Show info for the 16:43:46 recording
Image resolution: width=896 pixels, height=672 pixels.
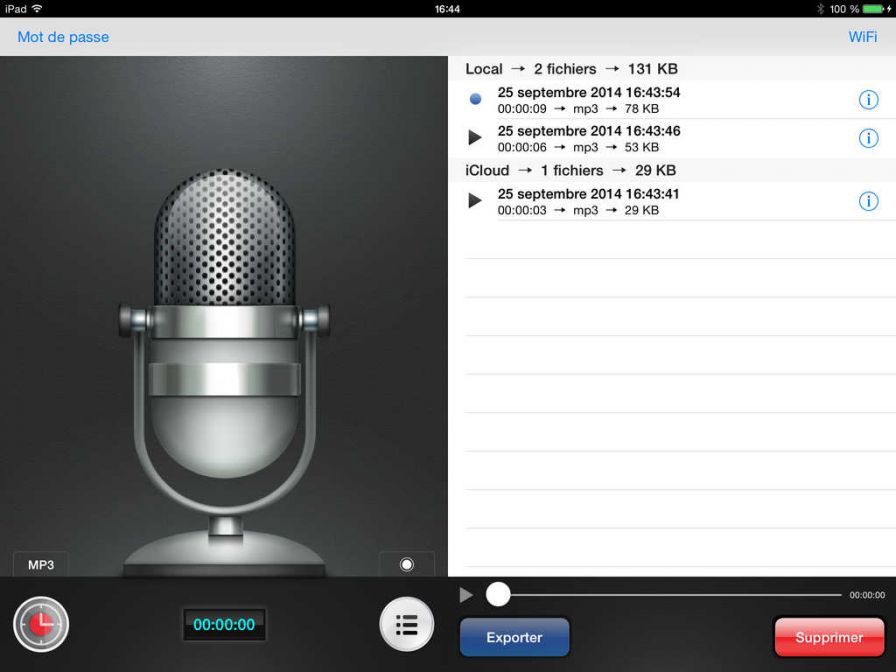[868, 138]
